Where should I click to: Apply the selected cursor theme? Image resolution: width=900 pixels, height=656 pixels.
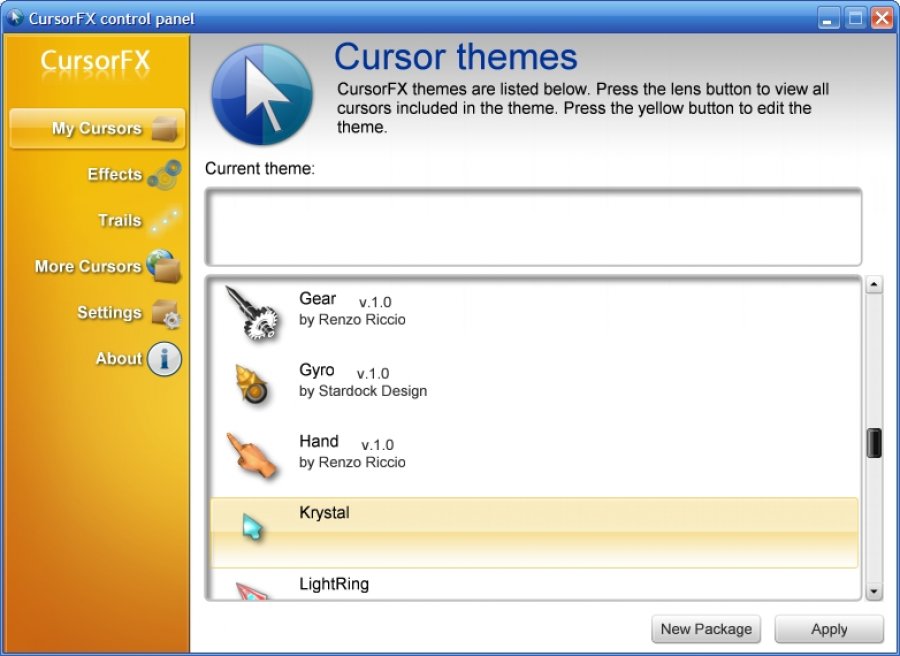coord(829,629)
